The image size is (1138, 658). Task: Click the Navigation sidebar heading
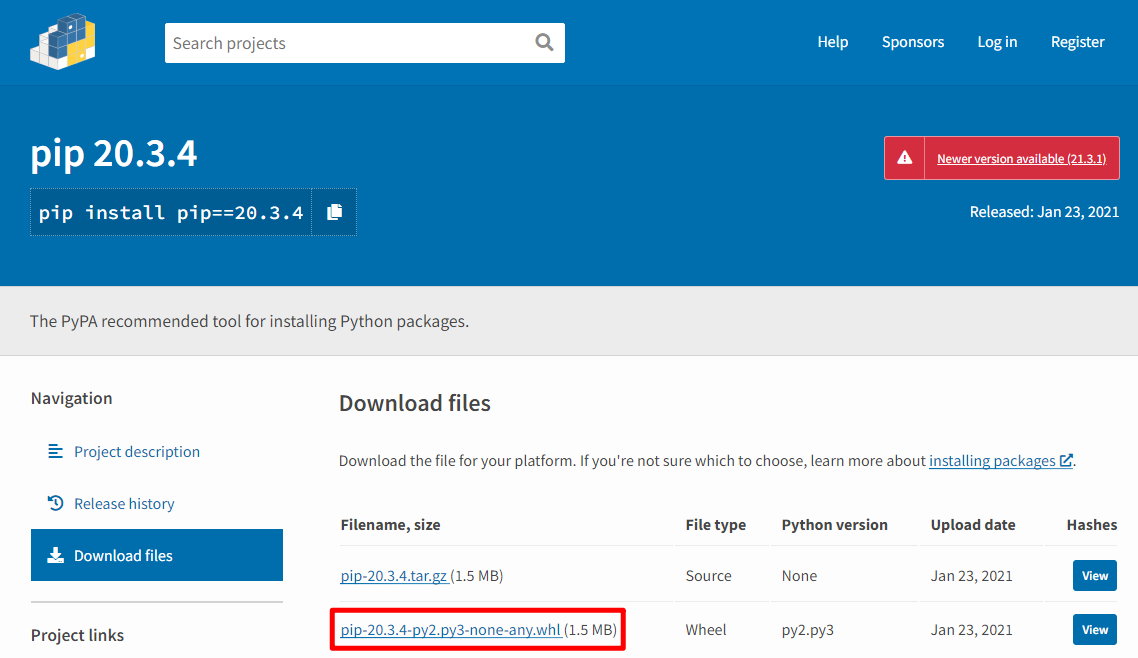click(72, 398)
